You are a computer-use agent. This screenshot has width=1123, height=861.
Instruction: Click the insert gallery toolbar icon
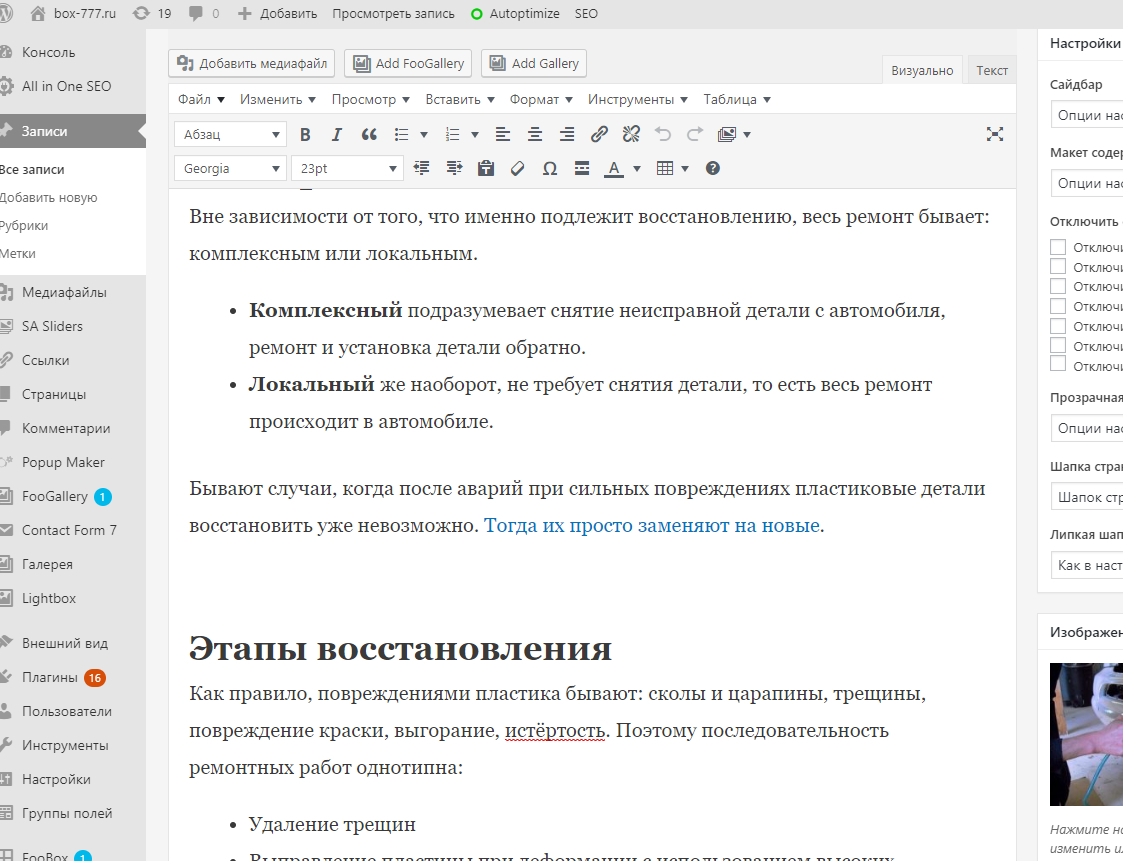tap(727, 134)
